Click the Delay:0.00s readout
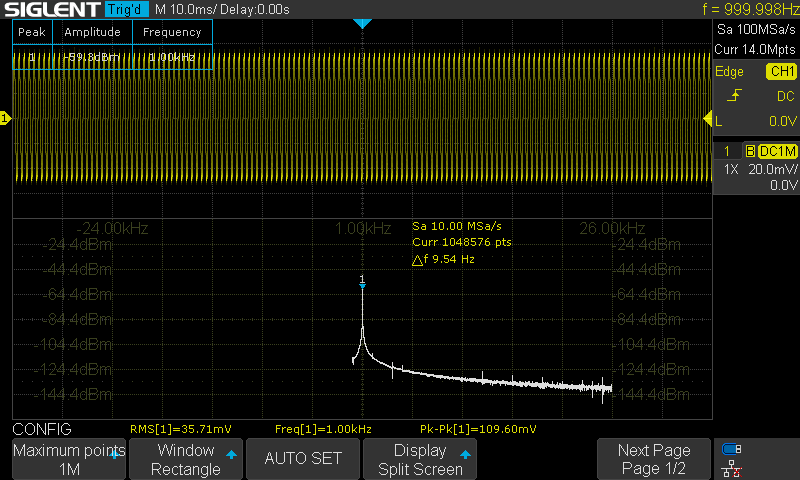The width and height of the screenshot is (800, 480). click(255, 9)
